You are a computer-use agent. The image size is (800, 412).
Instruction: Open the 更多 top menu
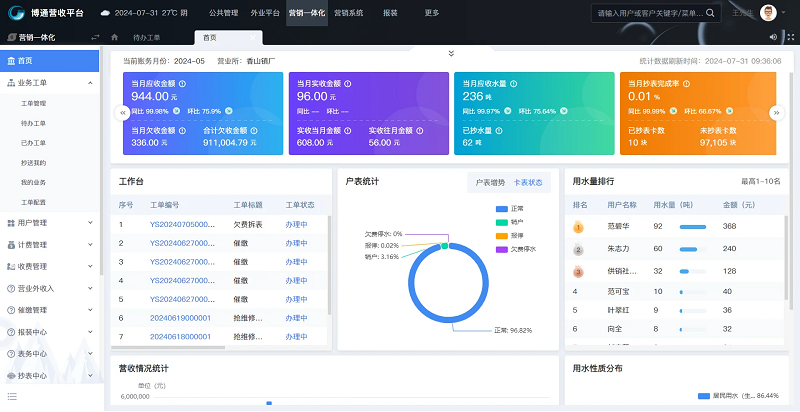(432, 13)
